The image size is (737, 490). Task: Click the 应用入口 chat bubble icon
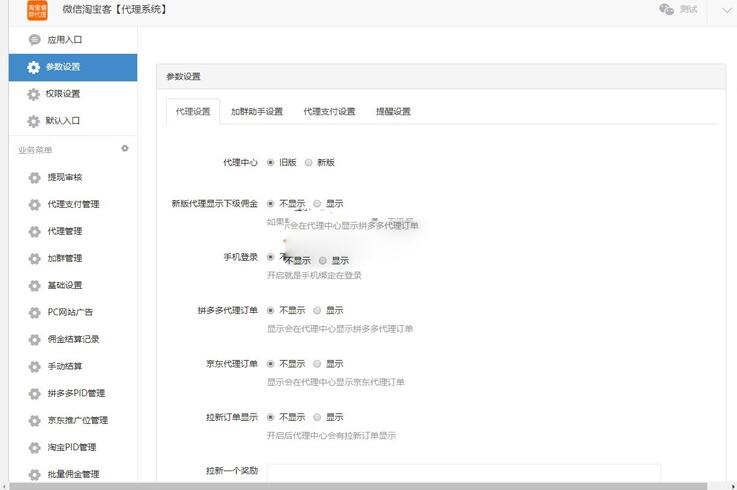[x=34, y=40]
